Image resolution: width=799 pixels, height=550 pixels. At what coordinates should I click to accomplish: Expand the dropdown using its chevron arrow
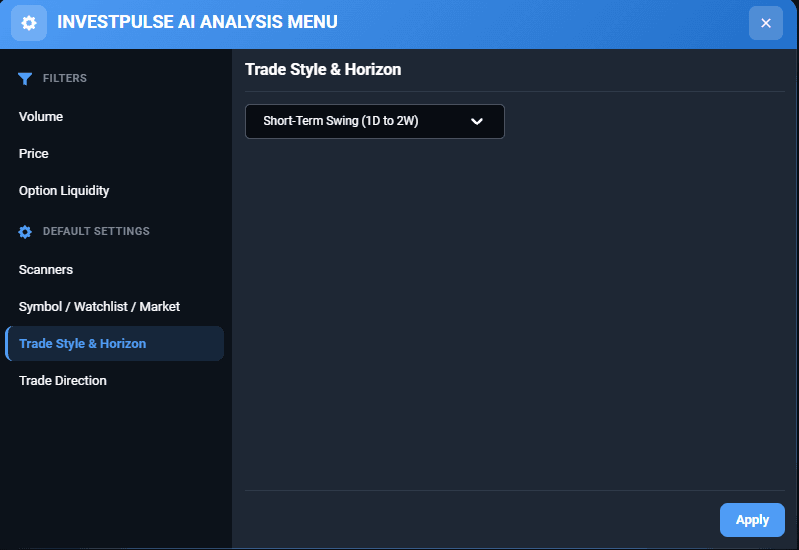[x=477, y=121]
